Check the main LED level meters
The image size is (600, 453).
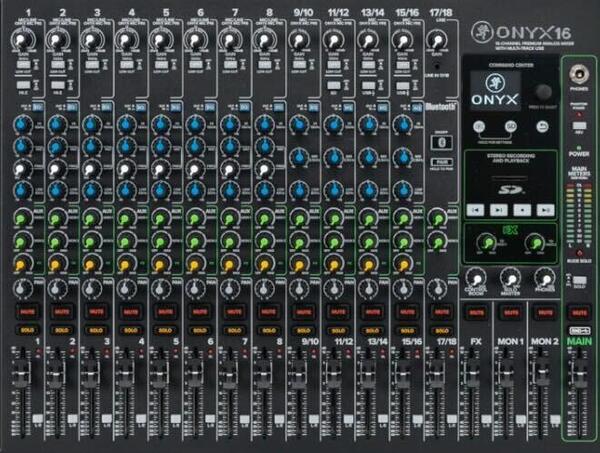[579, 213]
